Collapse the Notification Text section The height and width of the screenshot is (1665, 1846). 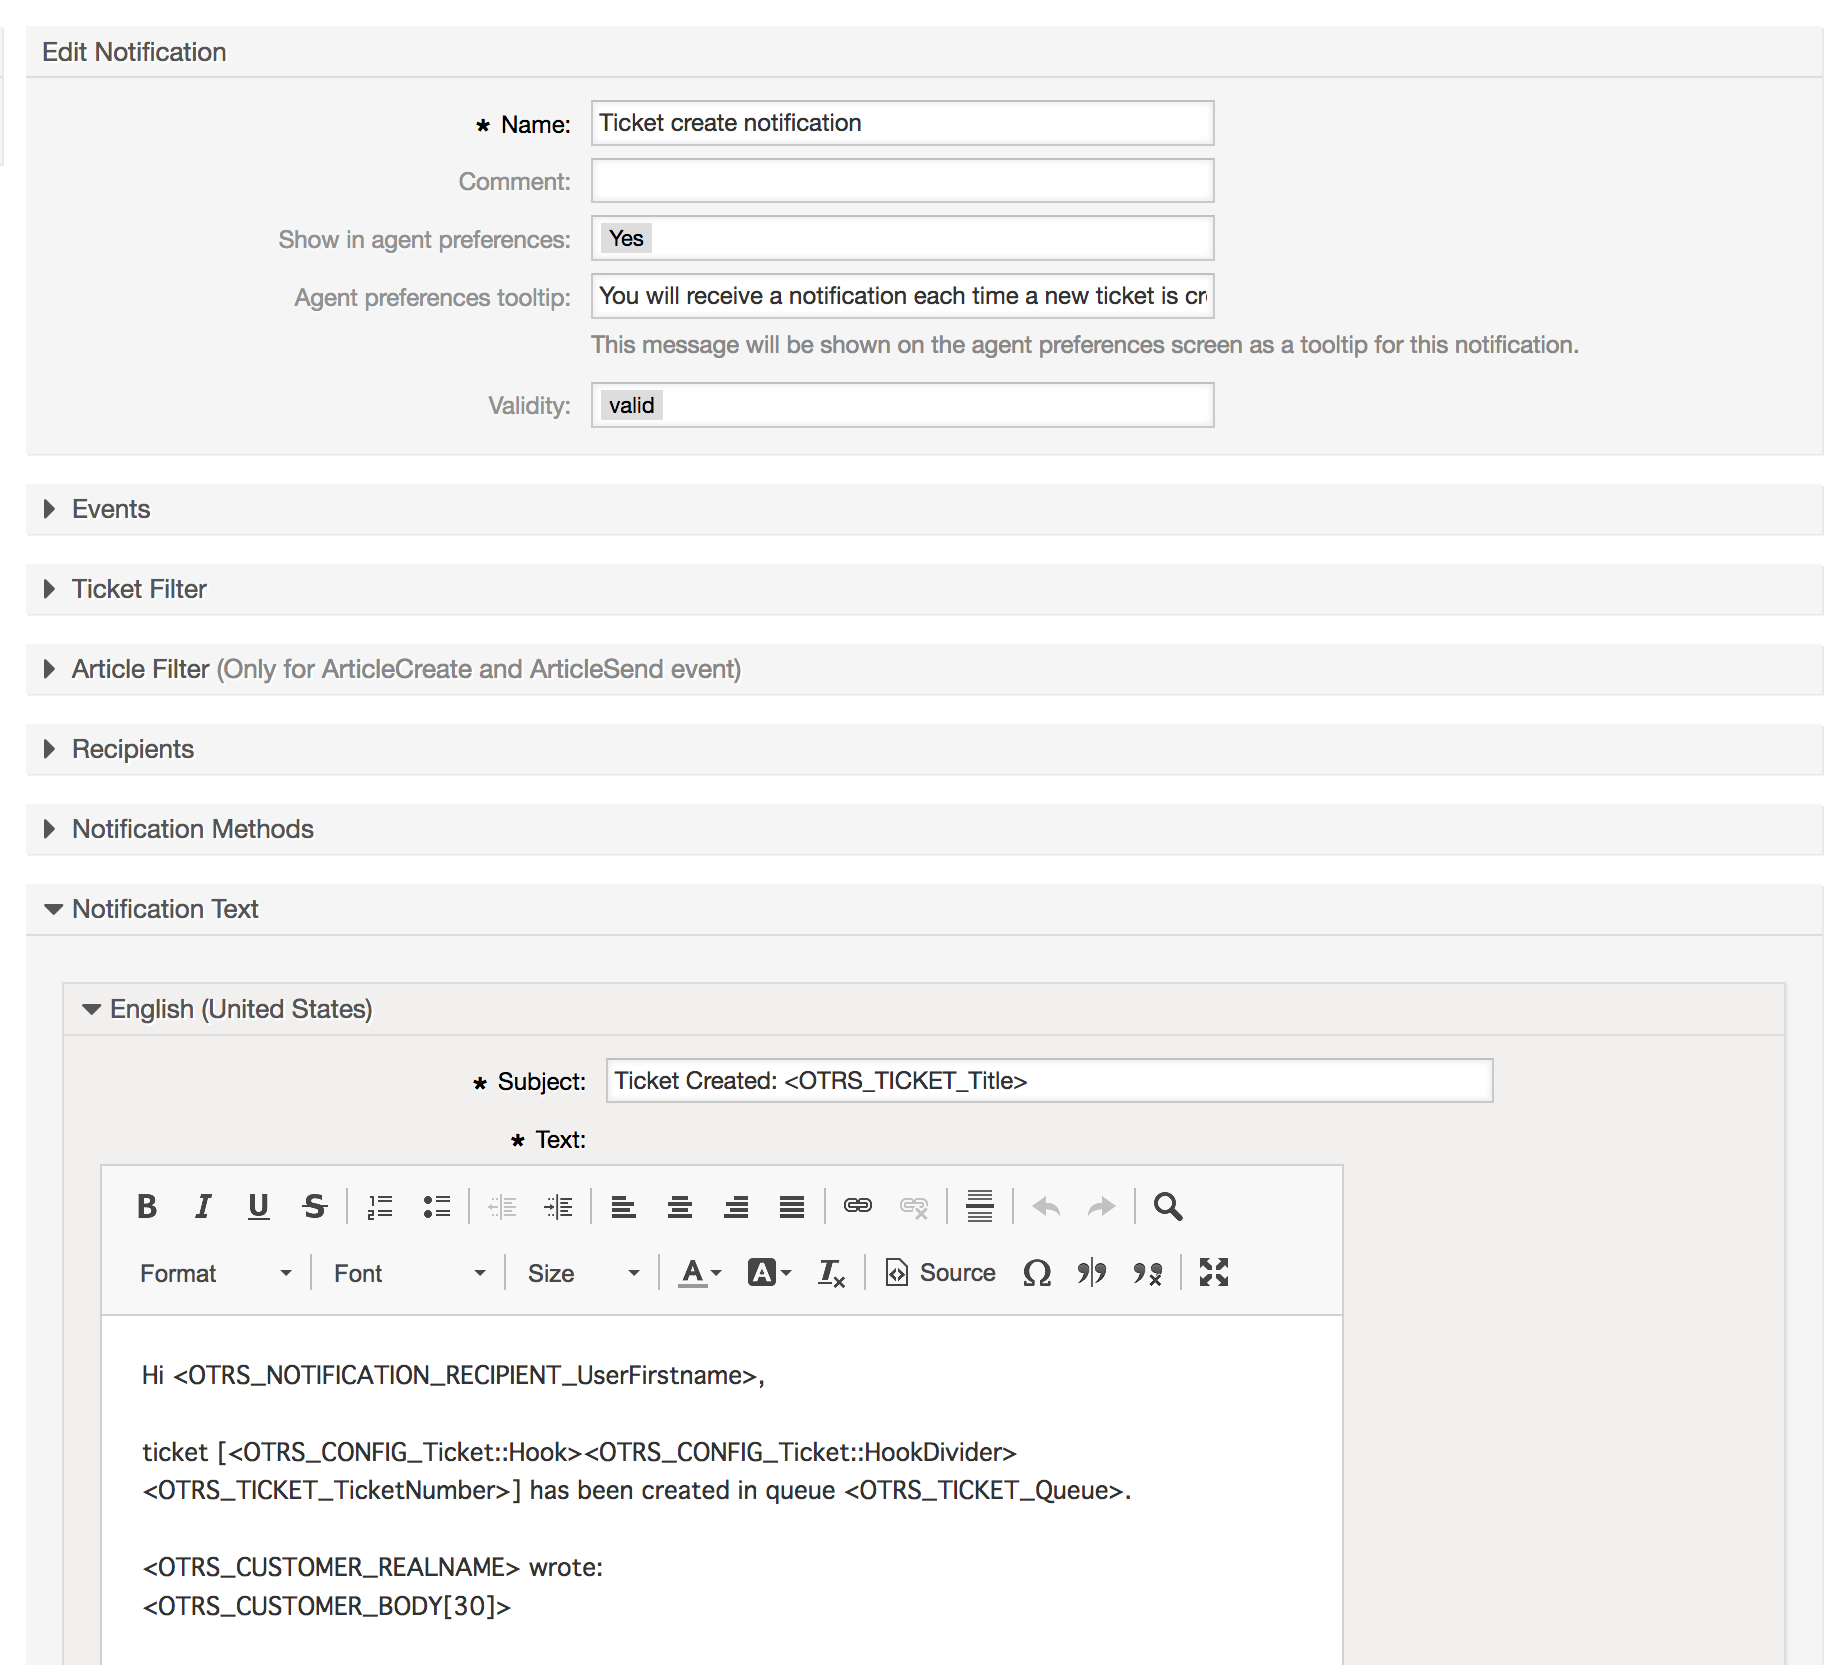(x=164, y=908)
